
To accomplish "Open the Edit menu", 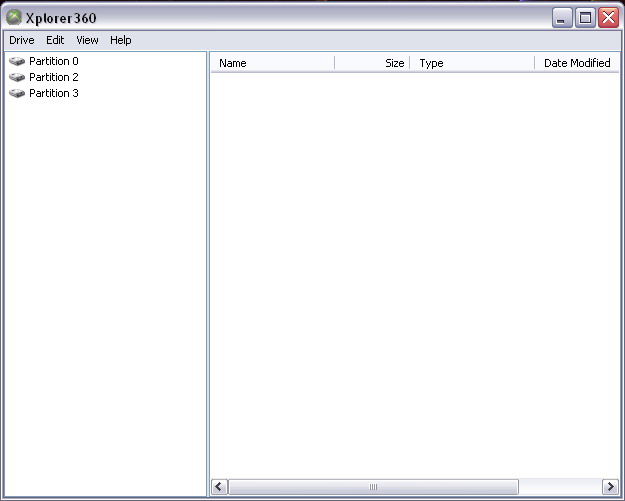I will pyautogui.click(x=55, y=40).
